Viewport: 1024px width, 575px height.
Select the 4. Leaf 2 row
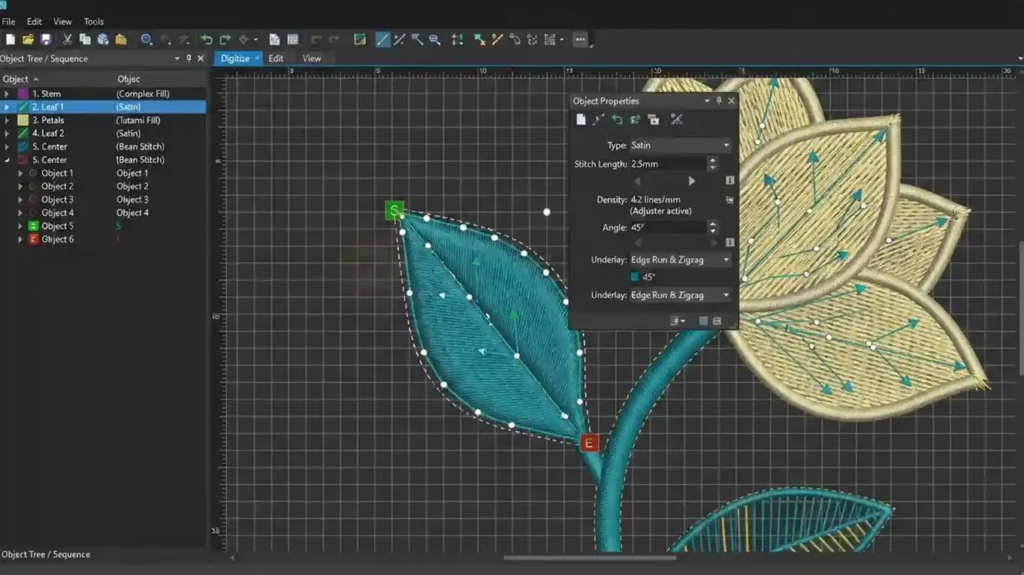pyautogui.click(x=103, y=133)
